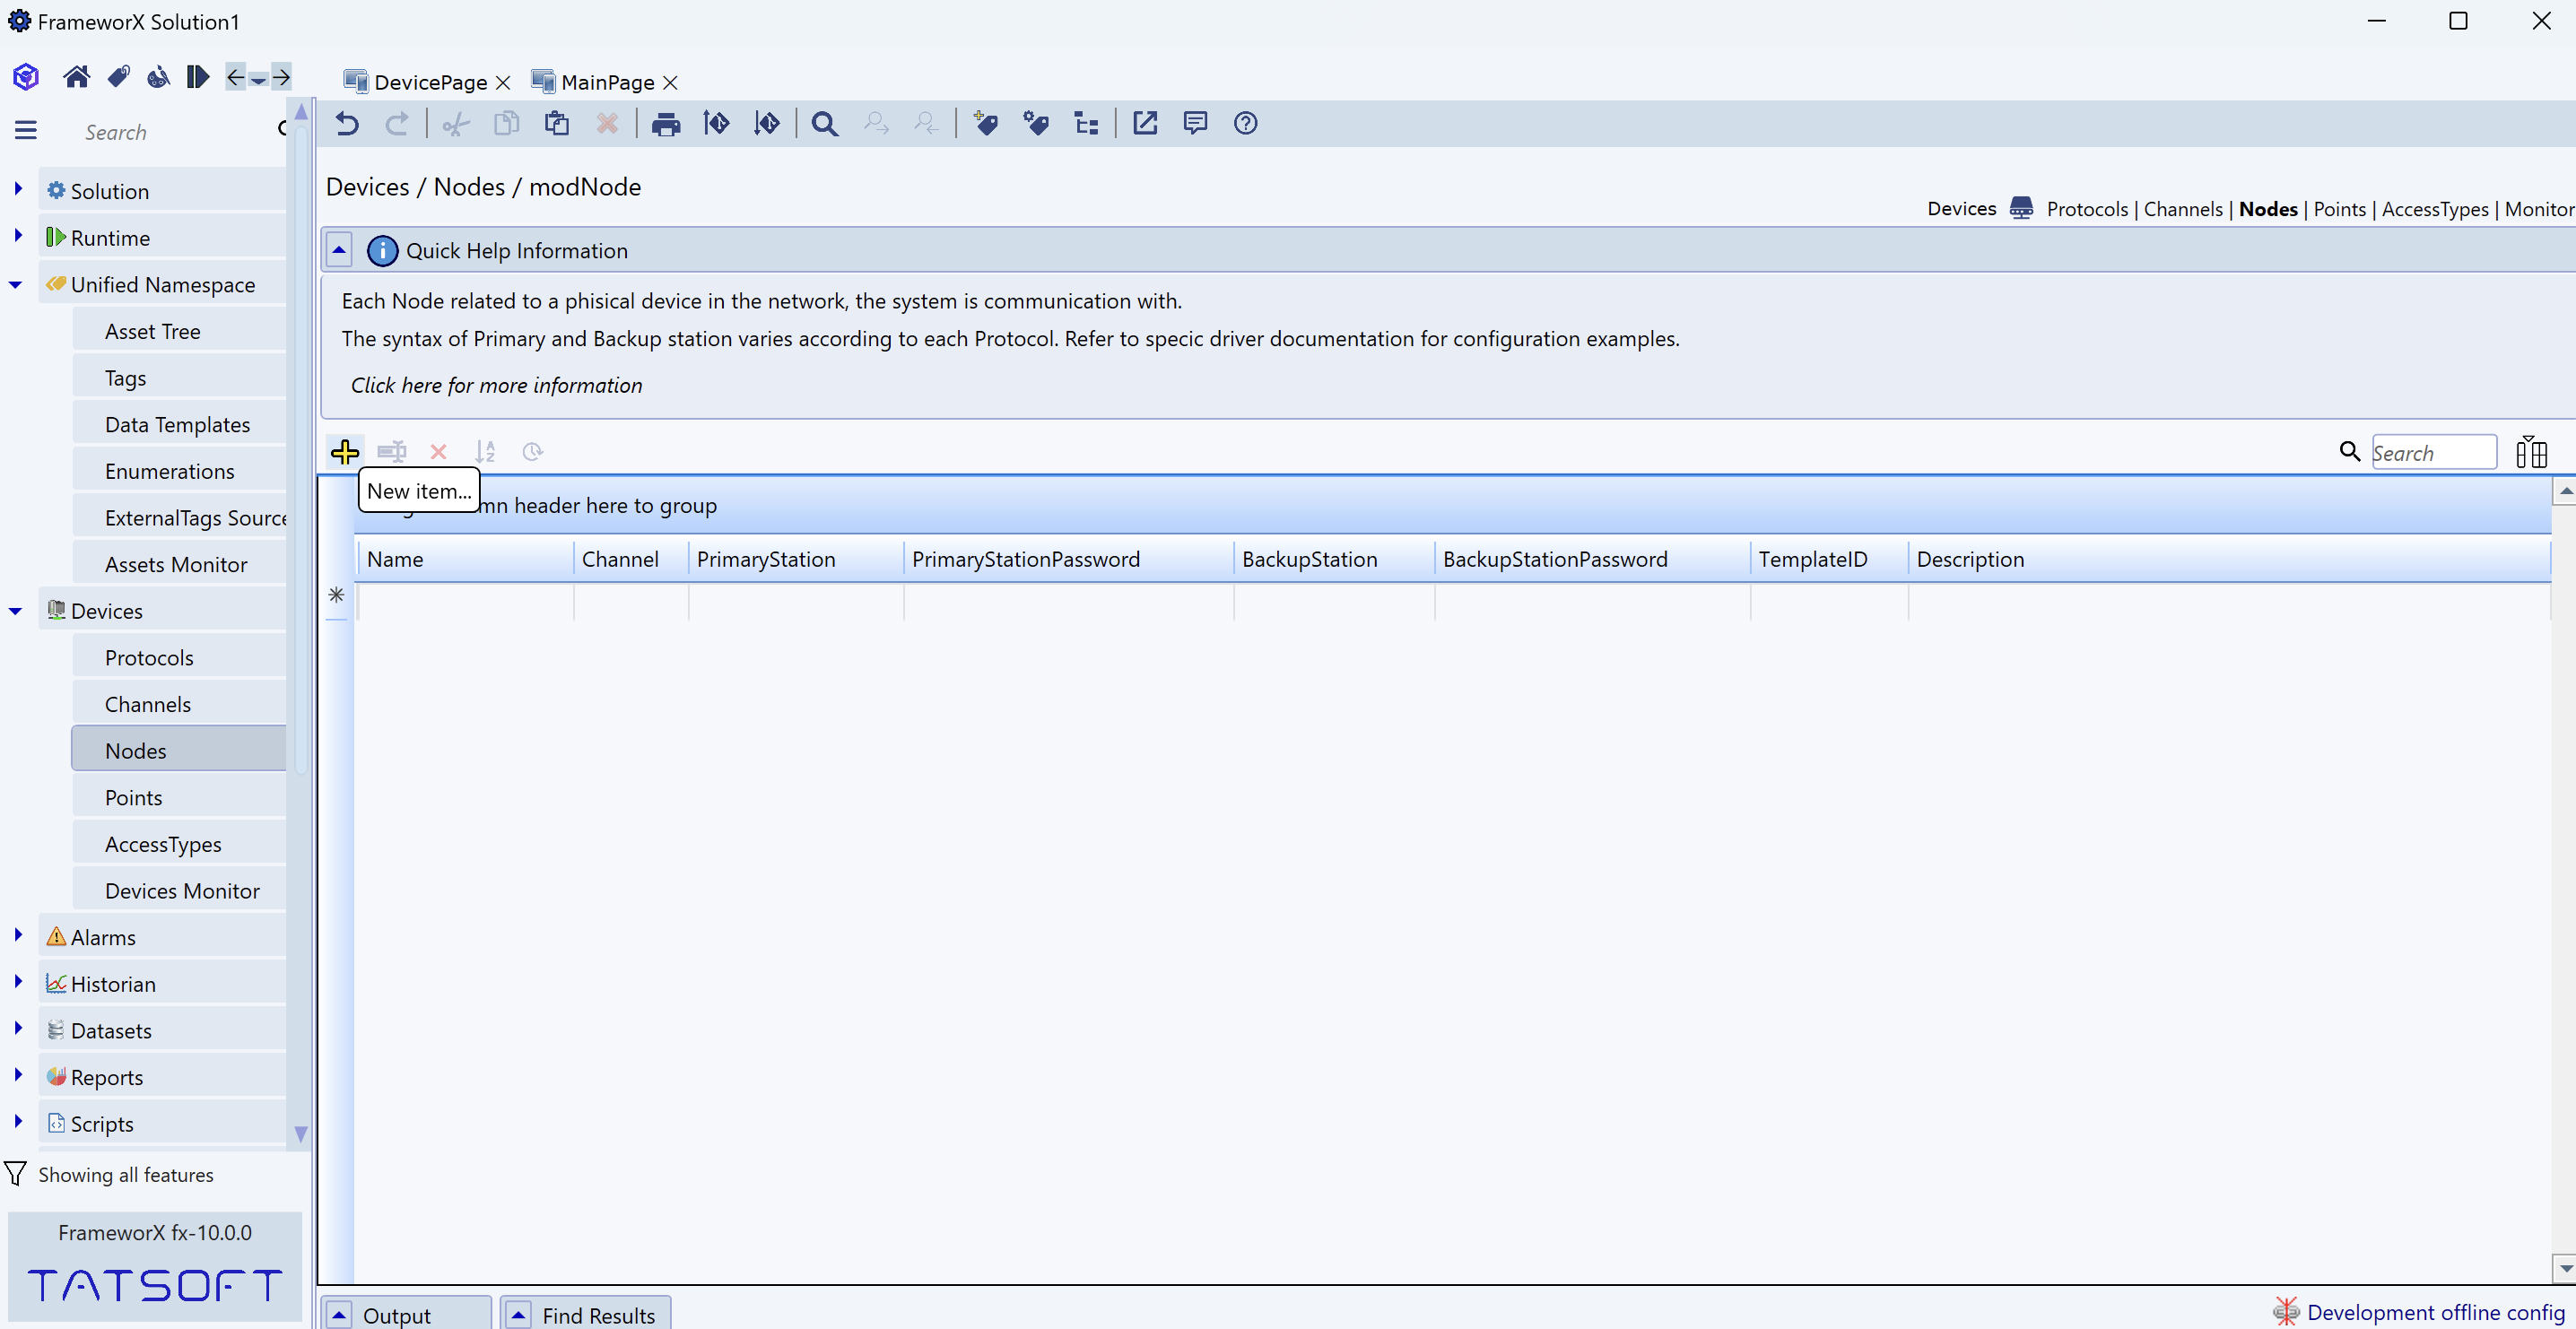Click Development offline config status link
2576x1329 pixels.
(x=2435, y=1312)
